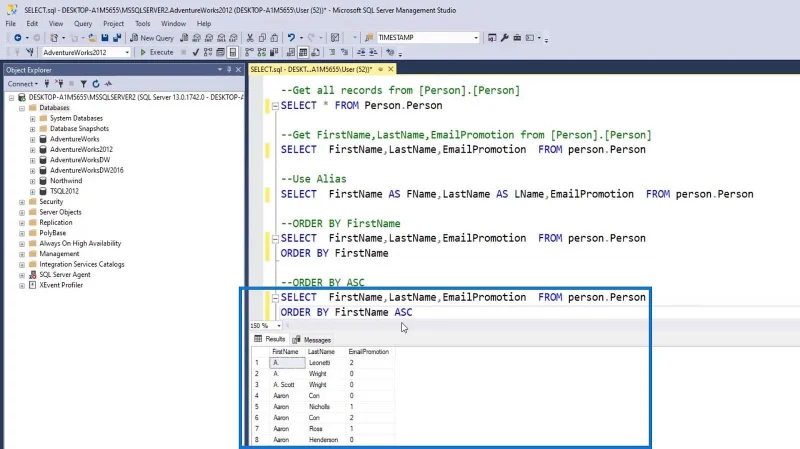This screenshot has width=800, height=449.
Task: Click the Save All icon
Action: pyautogui.click(x=117, y=38)
